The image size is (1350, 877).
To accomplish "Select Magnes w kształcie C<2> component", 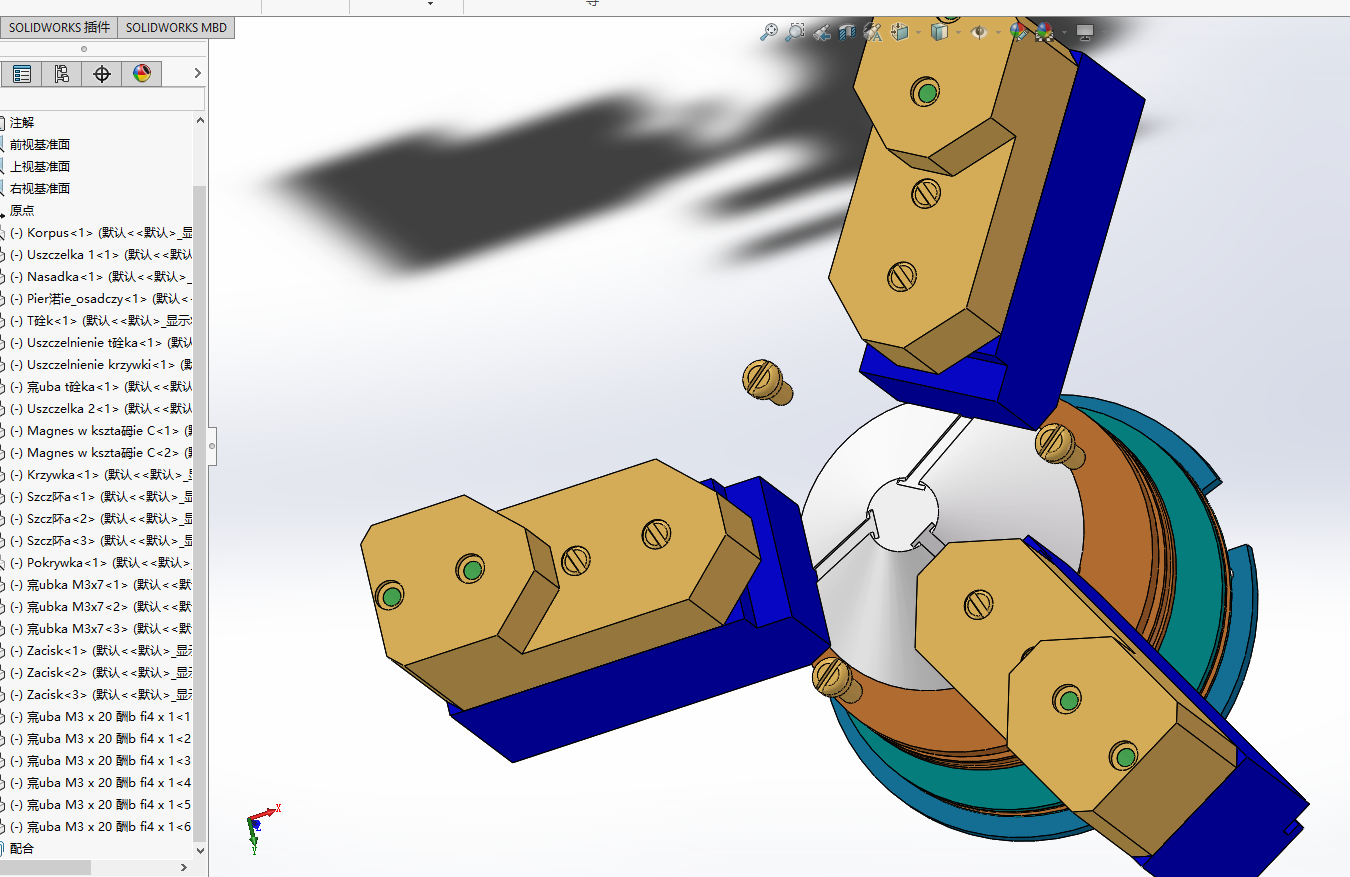I will click(x=100, y=452).
